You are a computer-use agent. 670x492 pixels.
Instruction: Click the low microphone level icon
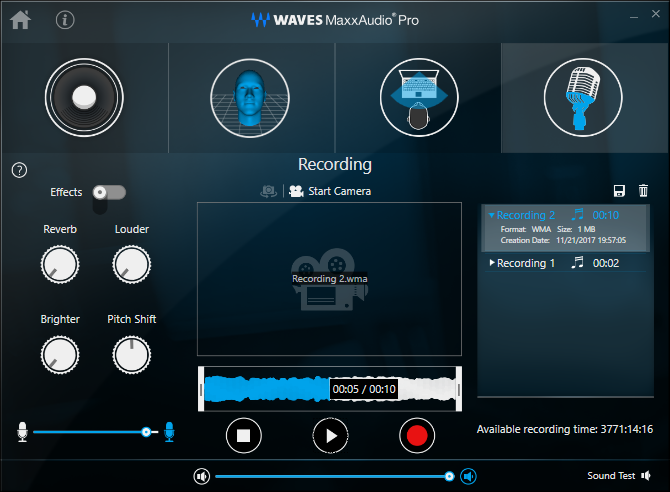22,432
